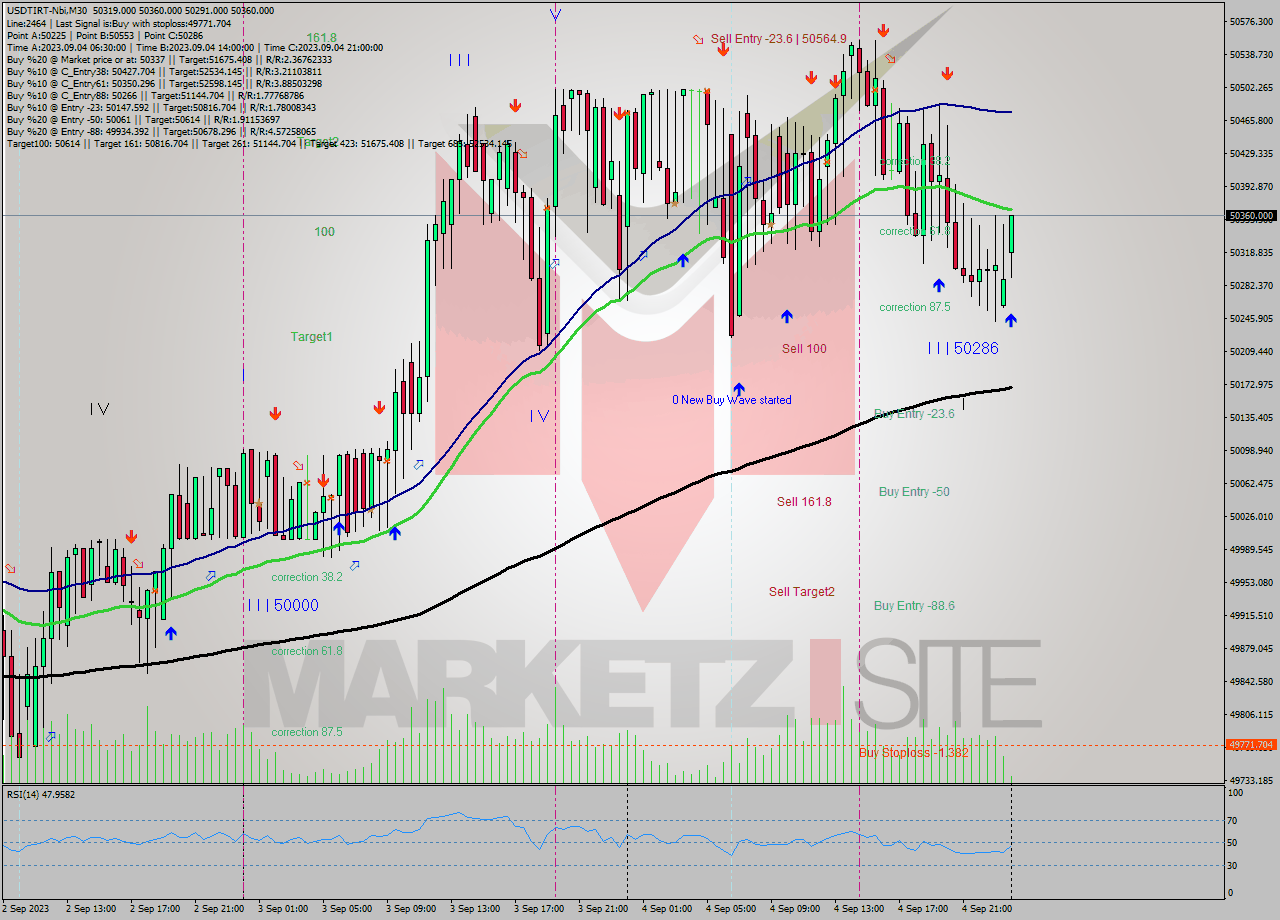Viewport: 1280px width, 920px height.
Task: Click price axis value 50062.475
Action: 1251,483
